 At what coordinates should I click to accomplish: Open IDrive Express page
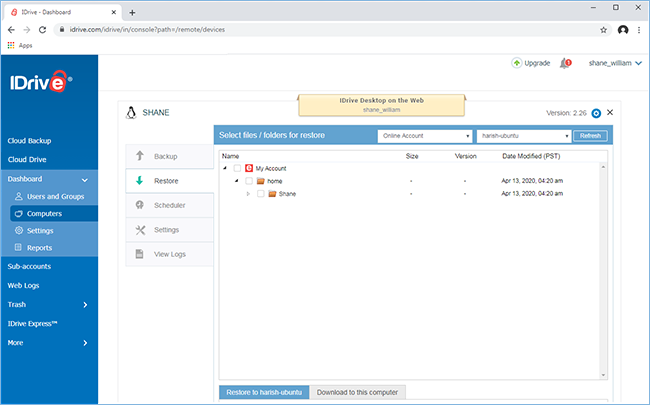pyautogui.click(x=32, y=324)
